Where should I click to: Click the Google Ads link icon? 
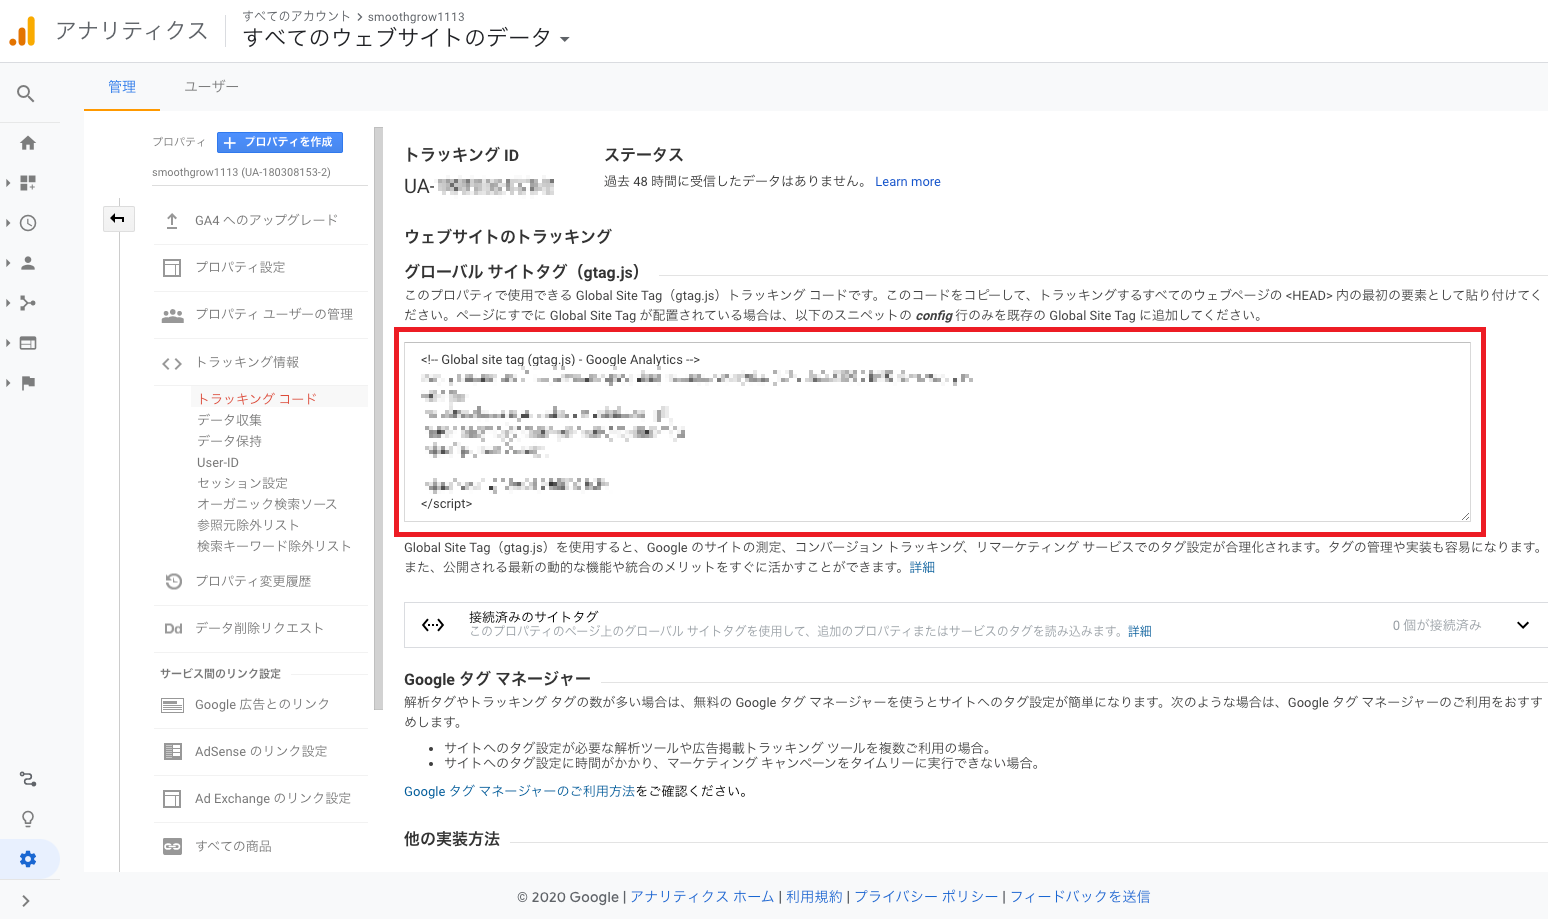coord(173,705)
